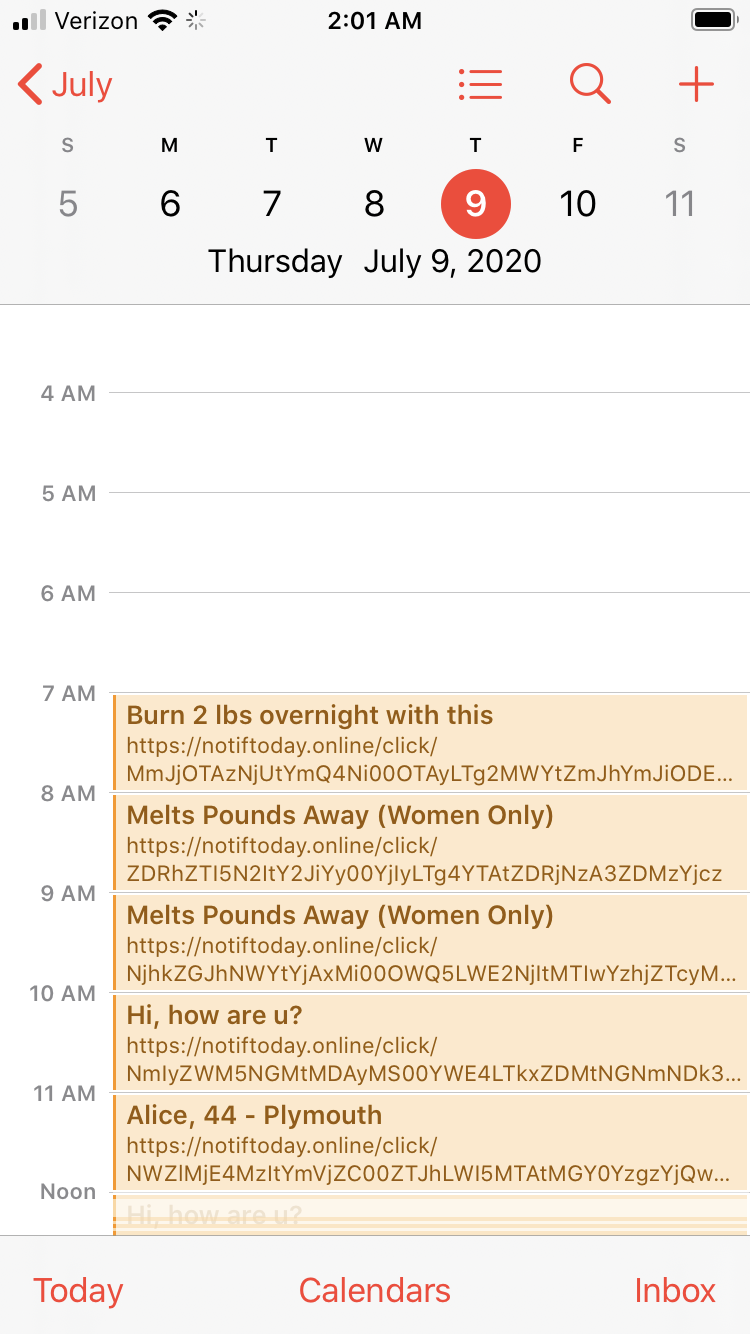Select Tuesday the 7th
Viewport: 750px width, 1334px height.
coord(272,204)
